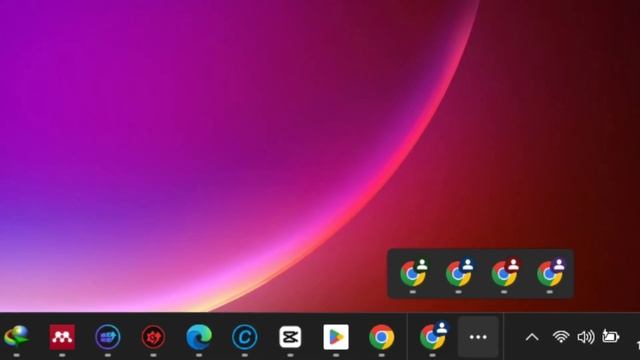Launch CapCut from the taskbar
Viewport: 640px width, 360px height.
click(x=290, y=337)
